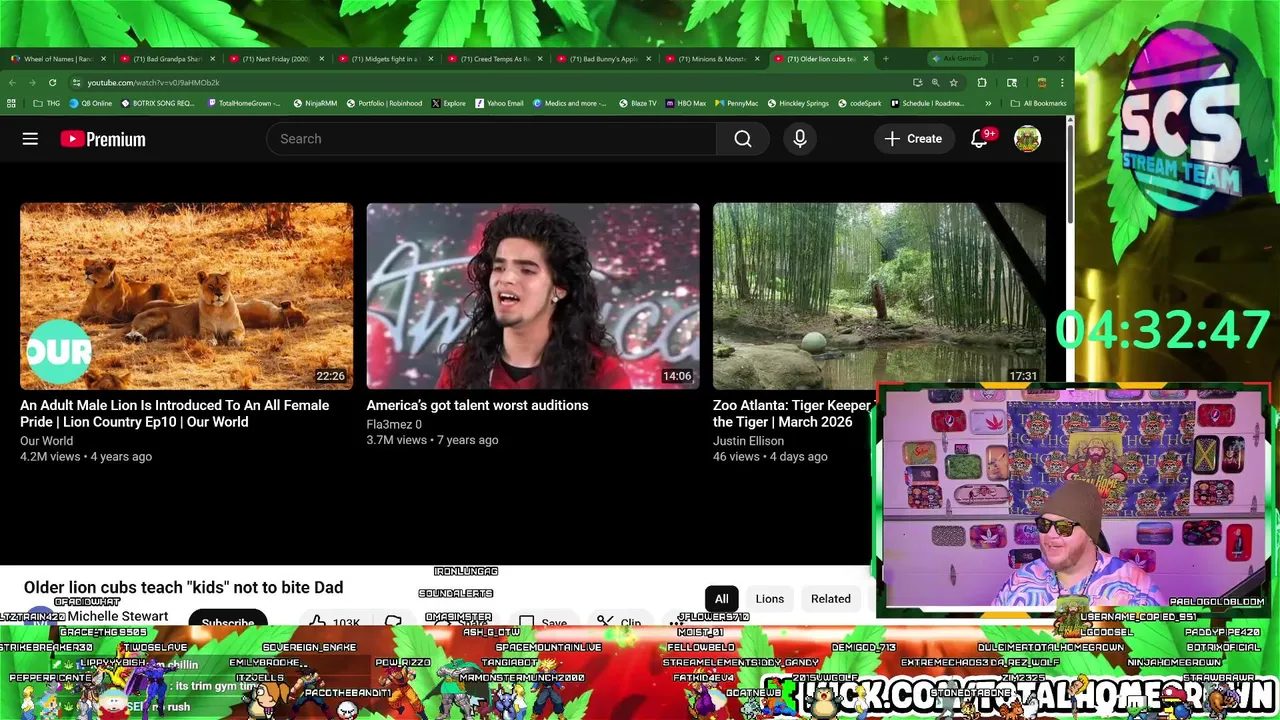Viewport: 1280px width, 720px height.
Task: Click the Ask Gemini button
Action: coord(958,59)
